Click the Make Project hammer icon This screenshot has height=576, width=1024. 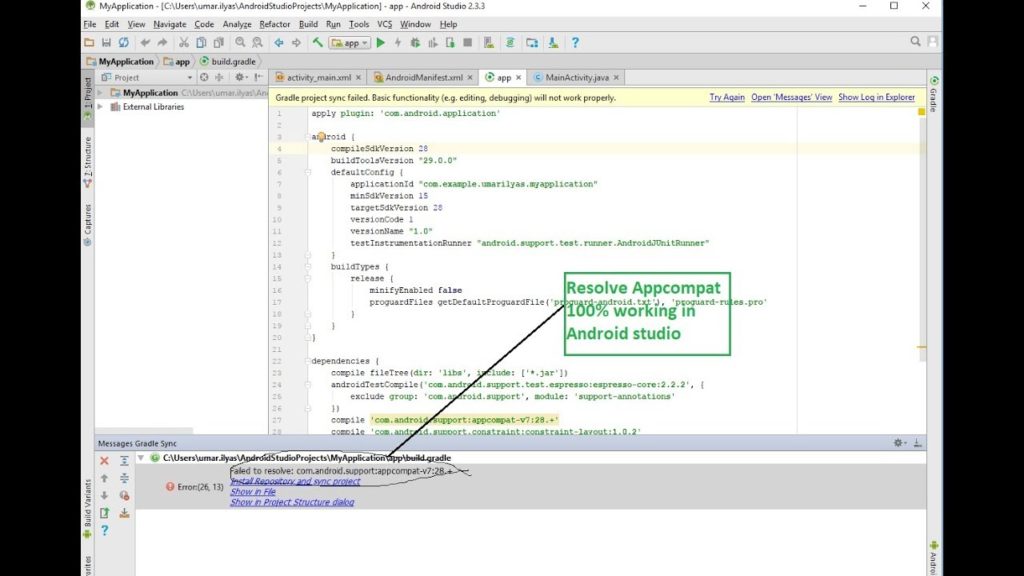coord(317,42)
